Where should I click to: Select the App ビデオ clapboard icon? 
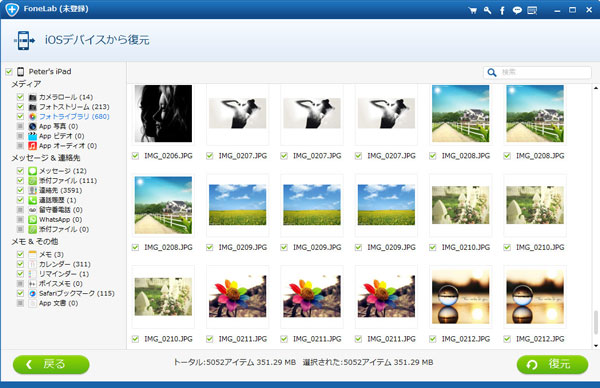pyautogui.click(x=33, y=136)
